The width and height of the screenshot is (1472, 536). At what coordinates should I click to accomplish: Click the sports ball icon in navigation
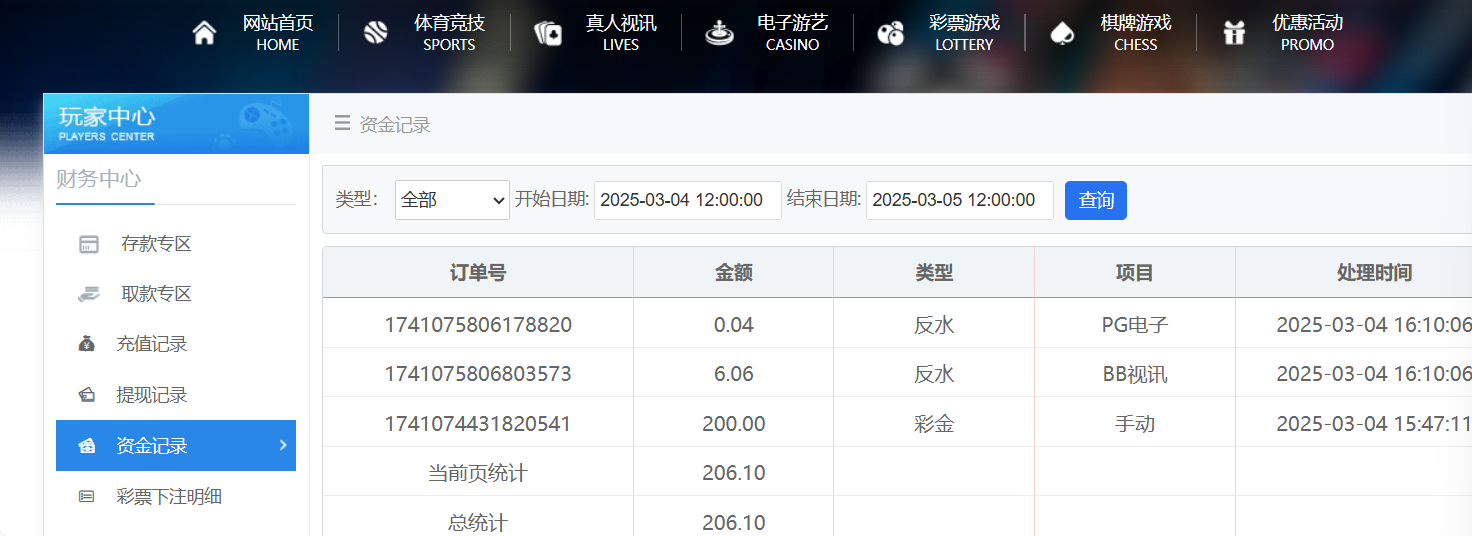click(375, 33)
